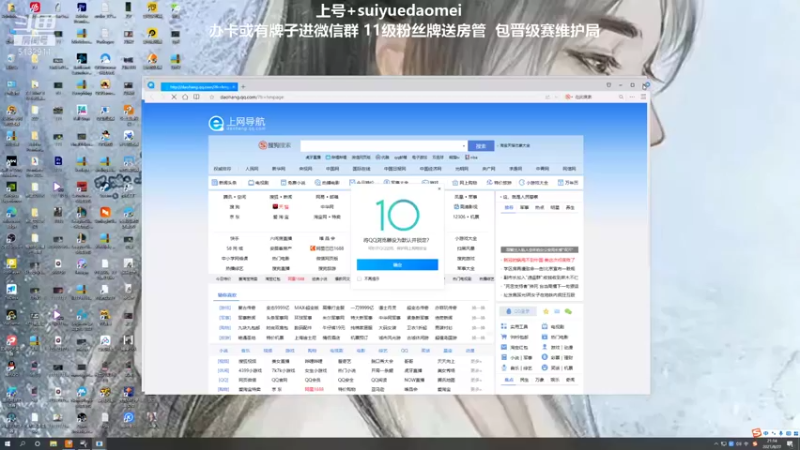The height and width of the screenshot is (450, 800).
Task: Go back using the back arrow
Action: click(x=152, y=97)
